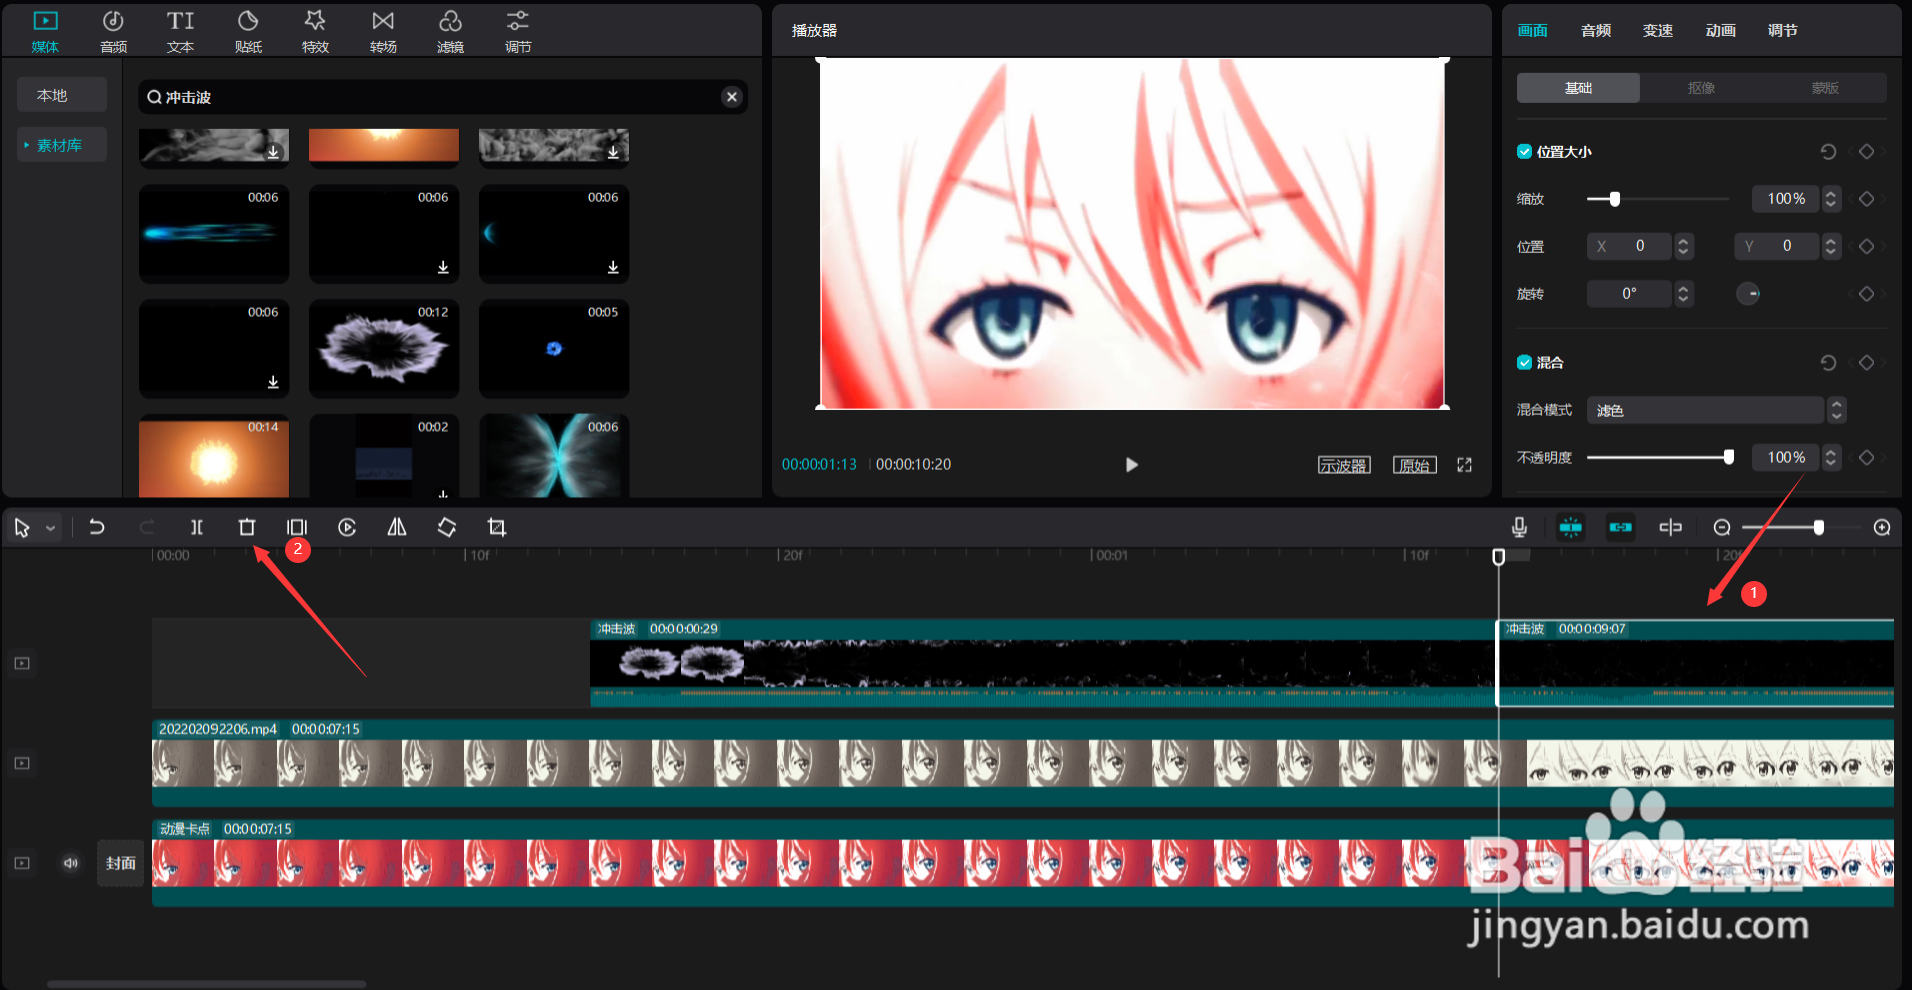Zoom in the timeline
The height and width of the screenshot is (990, 1912).
point(1882,527)
